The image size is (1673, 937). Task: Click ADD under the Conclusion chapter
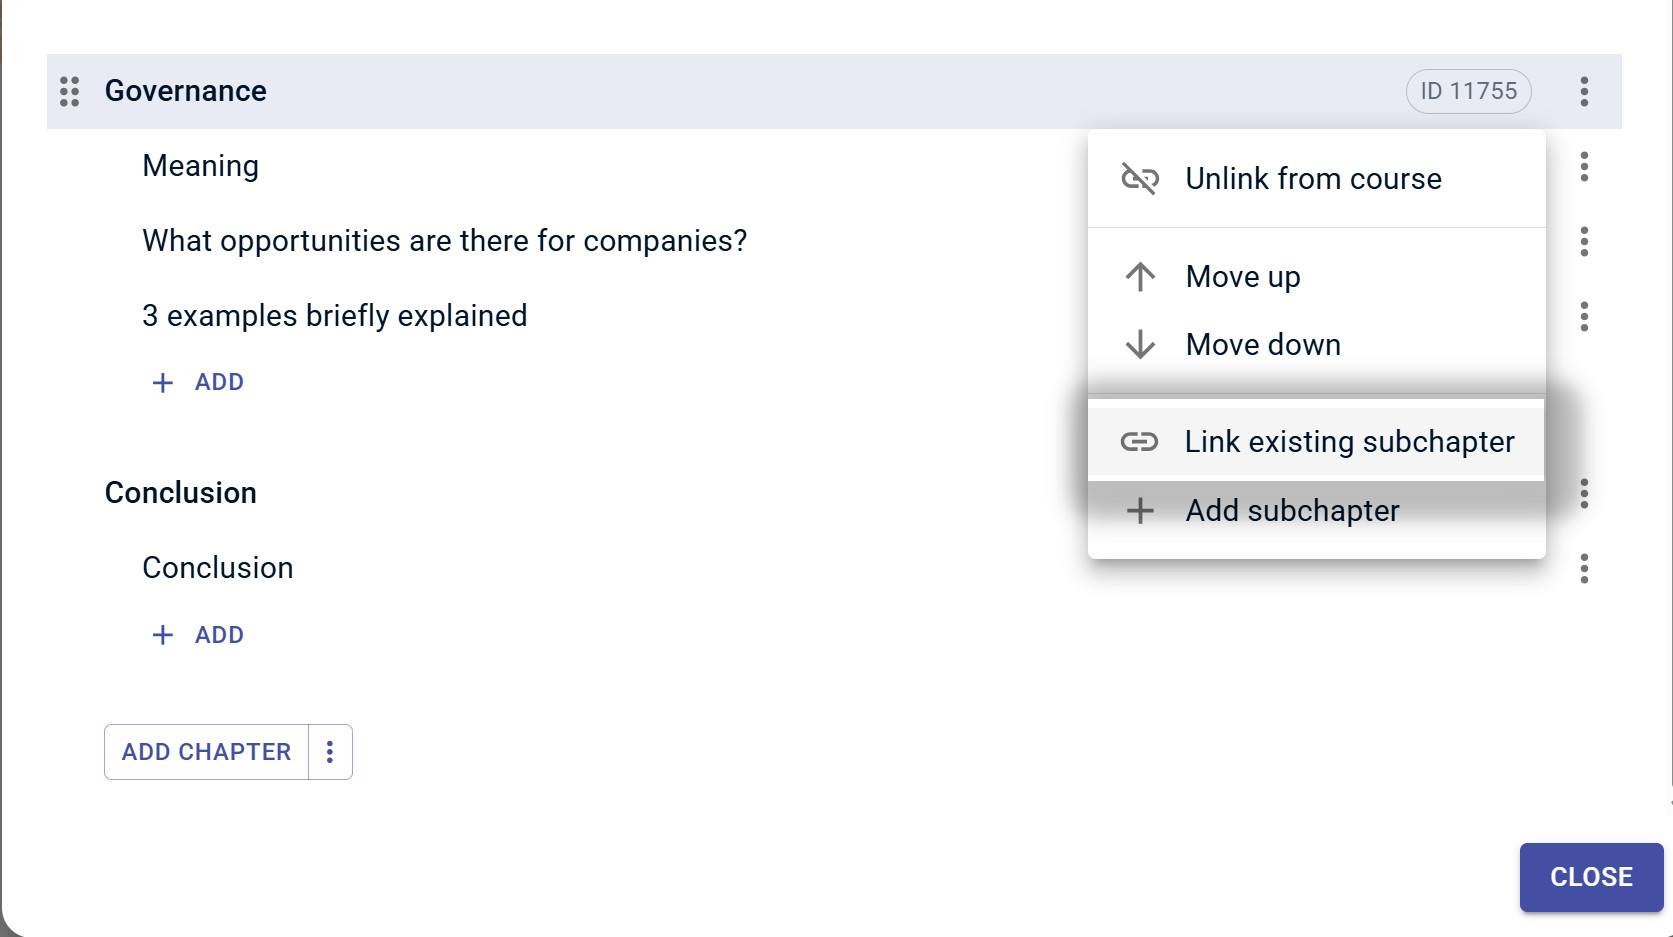tap(199, 635)
